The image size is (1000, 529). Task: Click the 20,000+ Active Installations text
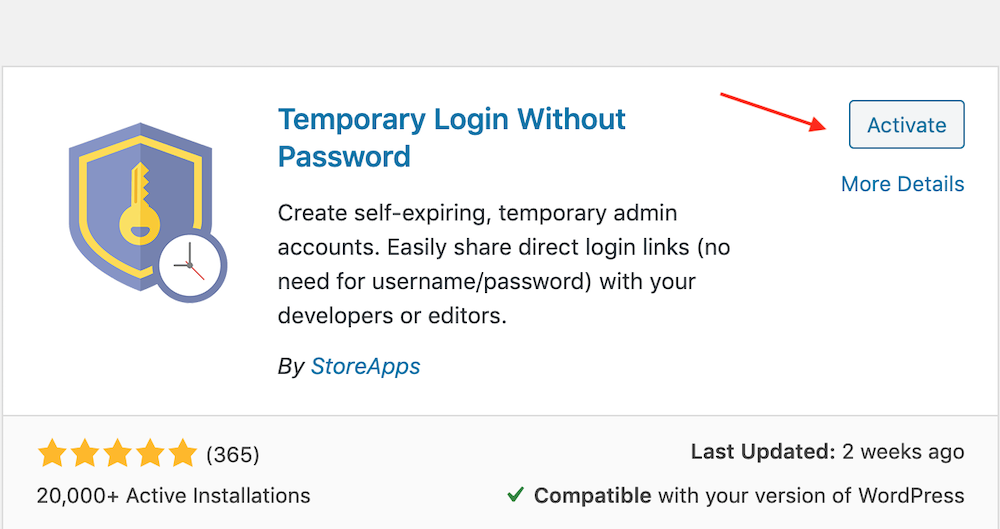tap(173, 496)
